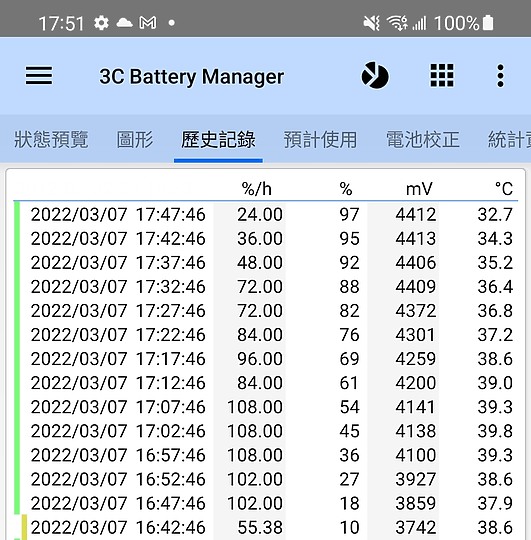Viewport: 531px width, 540px height.
Task: Tap the %/h column header
Action: (x=257, y=189)
